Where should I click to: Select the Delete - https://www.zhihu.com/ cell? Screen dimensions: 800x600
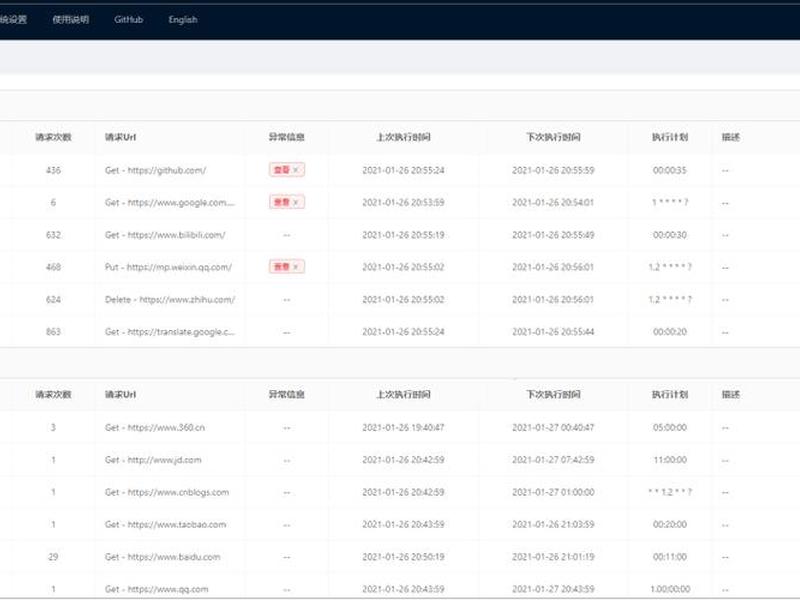coord(170,299)
